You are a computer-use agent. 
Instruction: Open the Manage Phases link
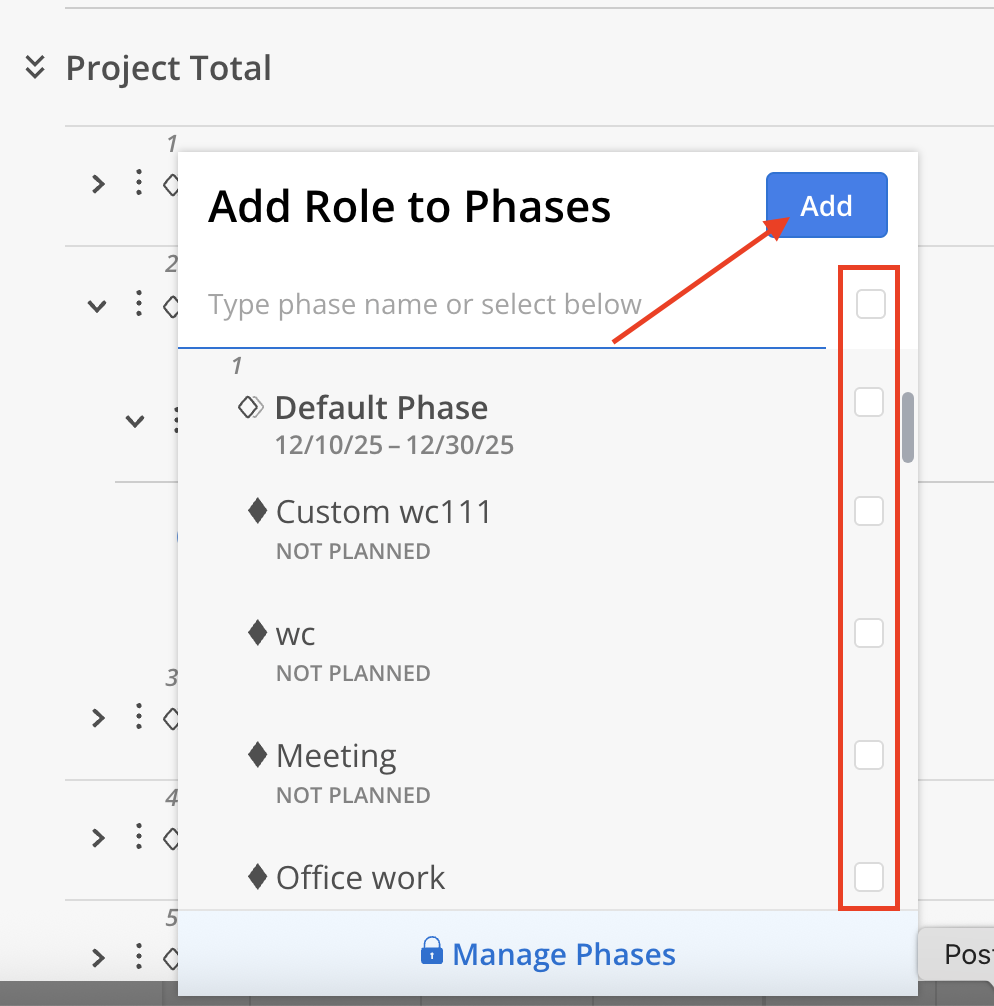[564, 954]
